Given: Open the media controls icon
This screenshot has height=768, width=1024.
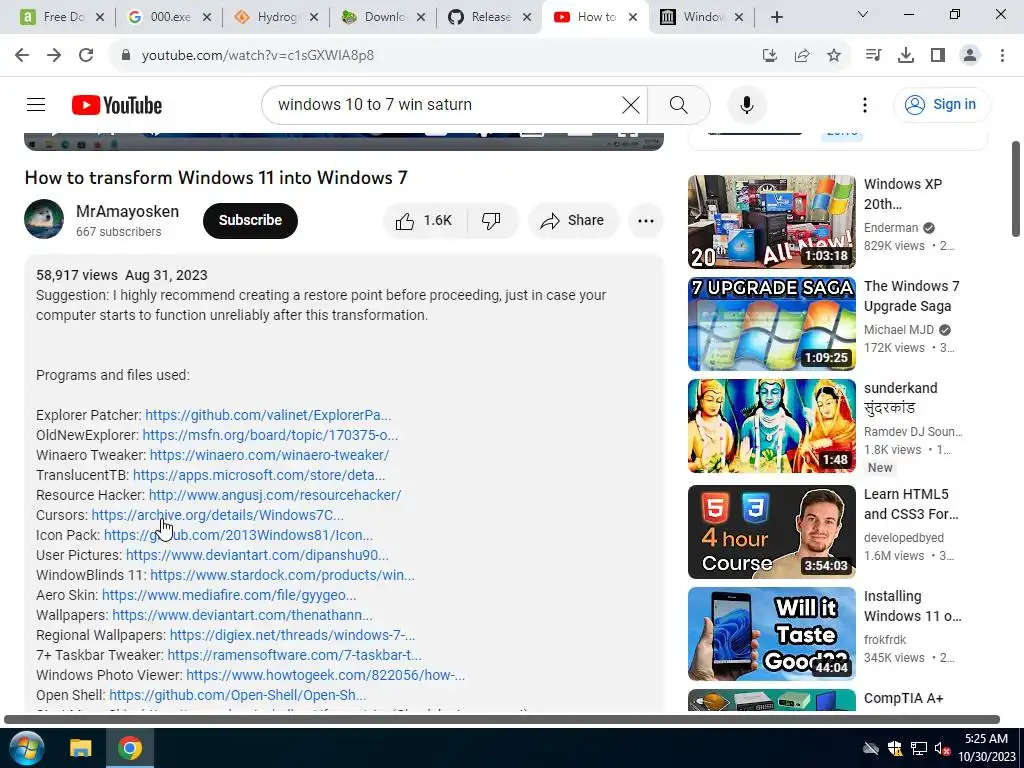Looking at the screenshot, I should click(873, 56).
